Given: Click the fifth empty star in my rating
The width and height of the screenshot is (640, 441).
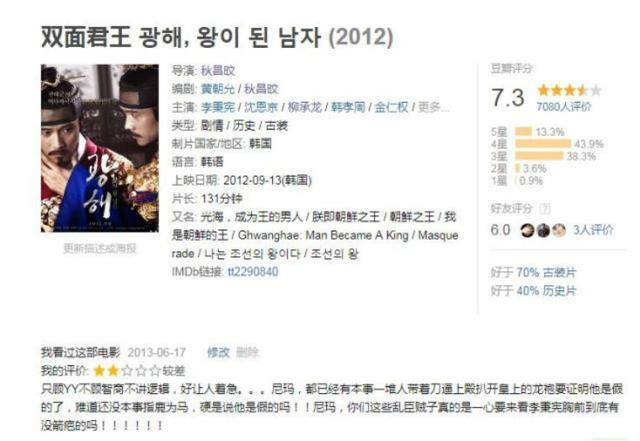Looking at the screenshot, I should (155, 371).
